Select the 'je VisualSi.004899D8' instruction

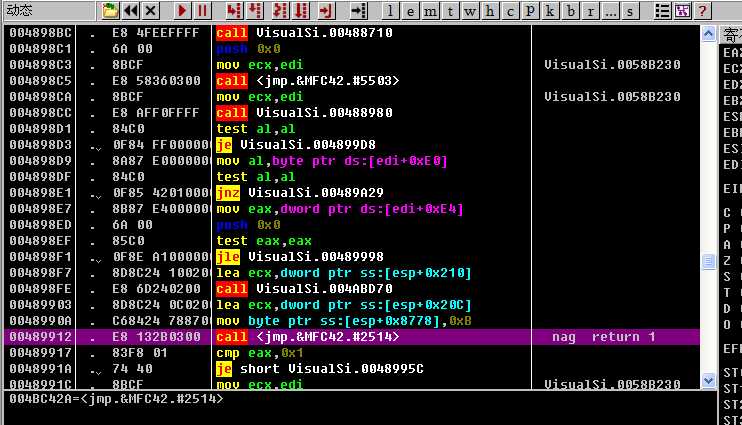(296, 145)
